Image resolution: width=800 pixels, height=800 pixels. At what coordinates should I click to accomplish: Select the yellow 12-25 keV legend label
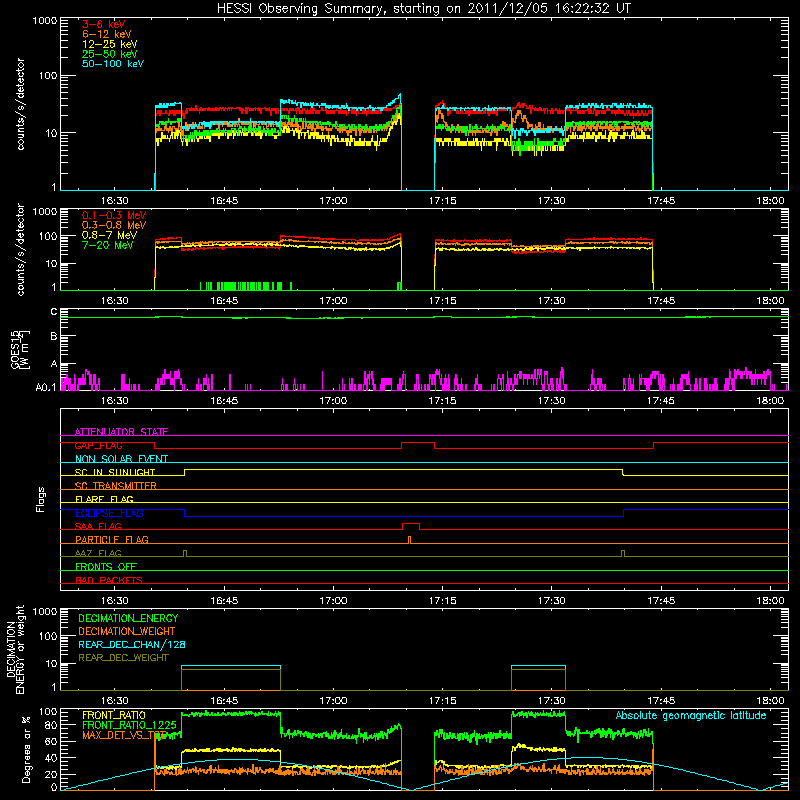[x=110, y=44]
